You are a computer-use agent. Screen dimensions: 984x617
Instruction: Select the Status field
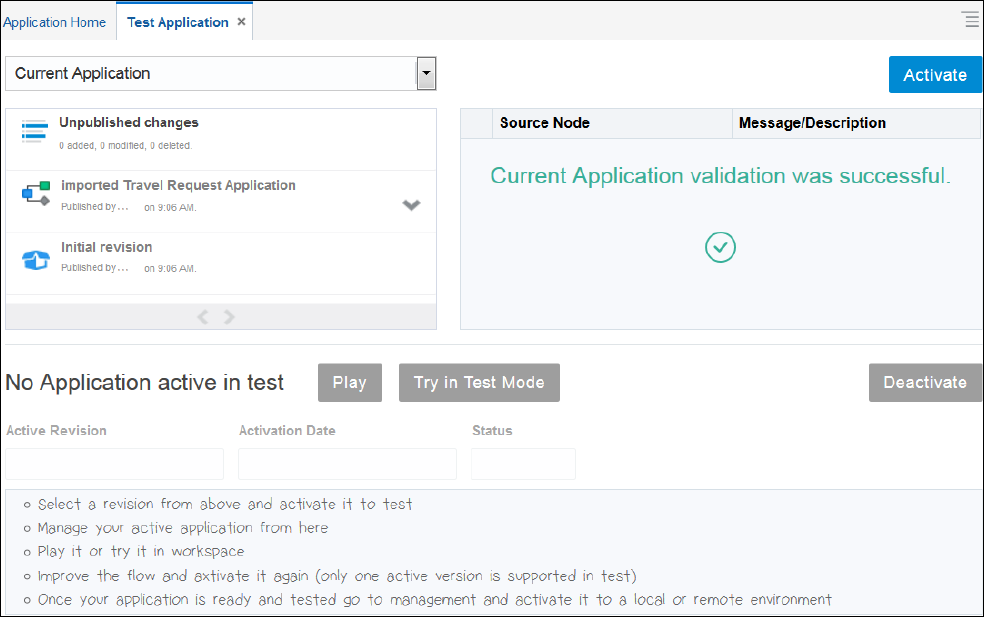point(523,463)
